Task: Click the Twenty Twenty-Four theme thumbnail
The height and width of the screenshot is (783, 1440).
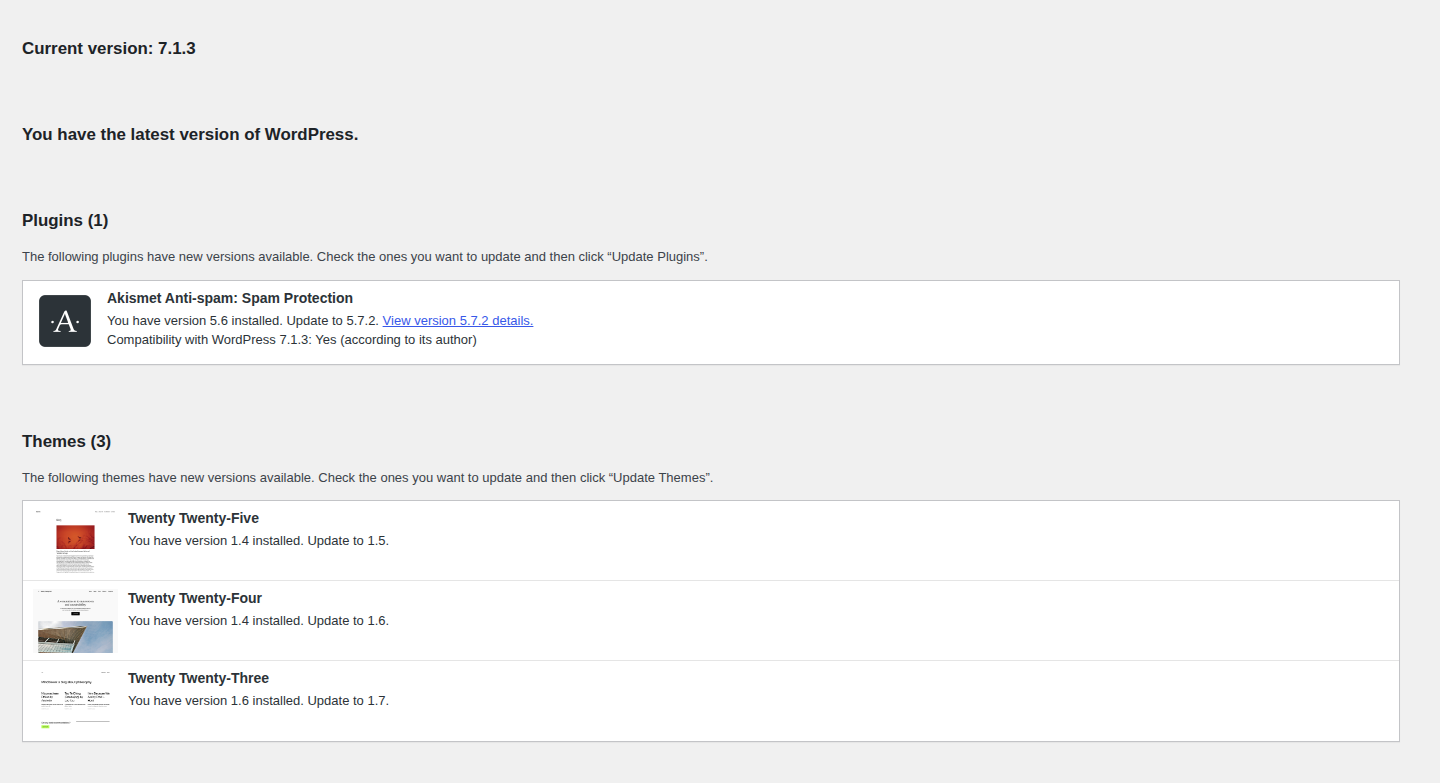Action: 76,621
